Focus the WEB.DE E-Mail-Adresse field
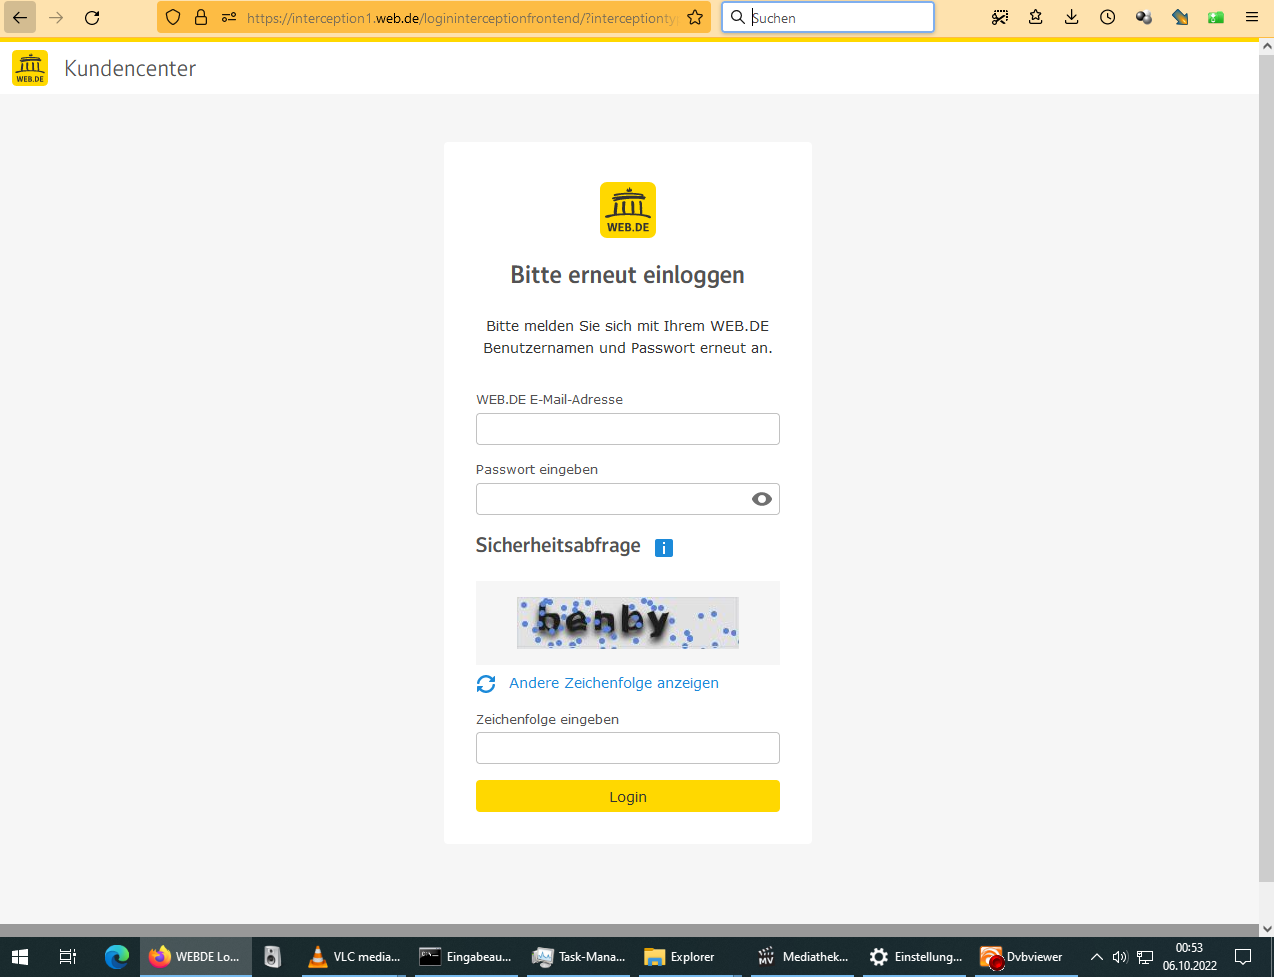1274x977 pixels. click(628, 429)
